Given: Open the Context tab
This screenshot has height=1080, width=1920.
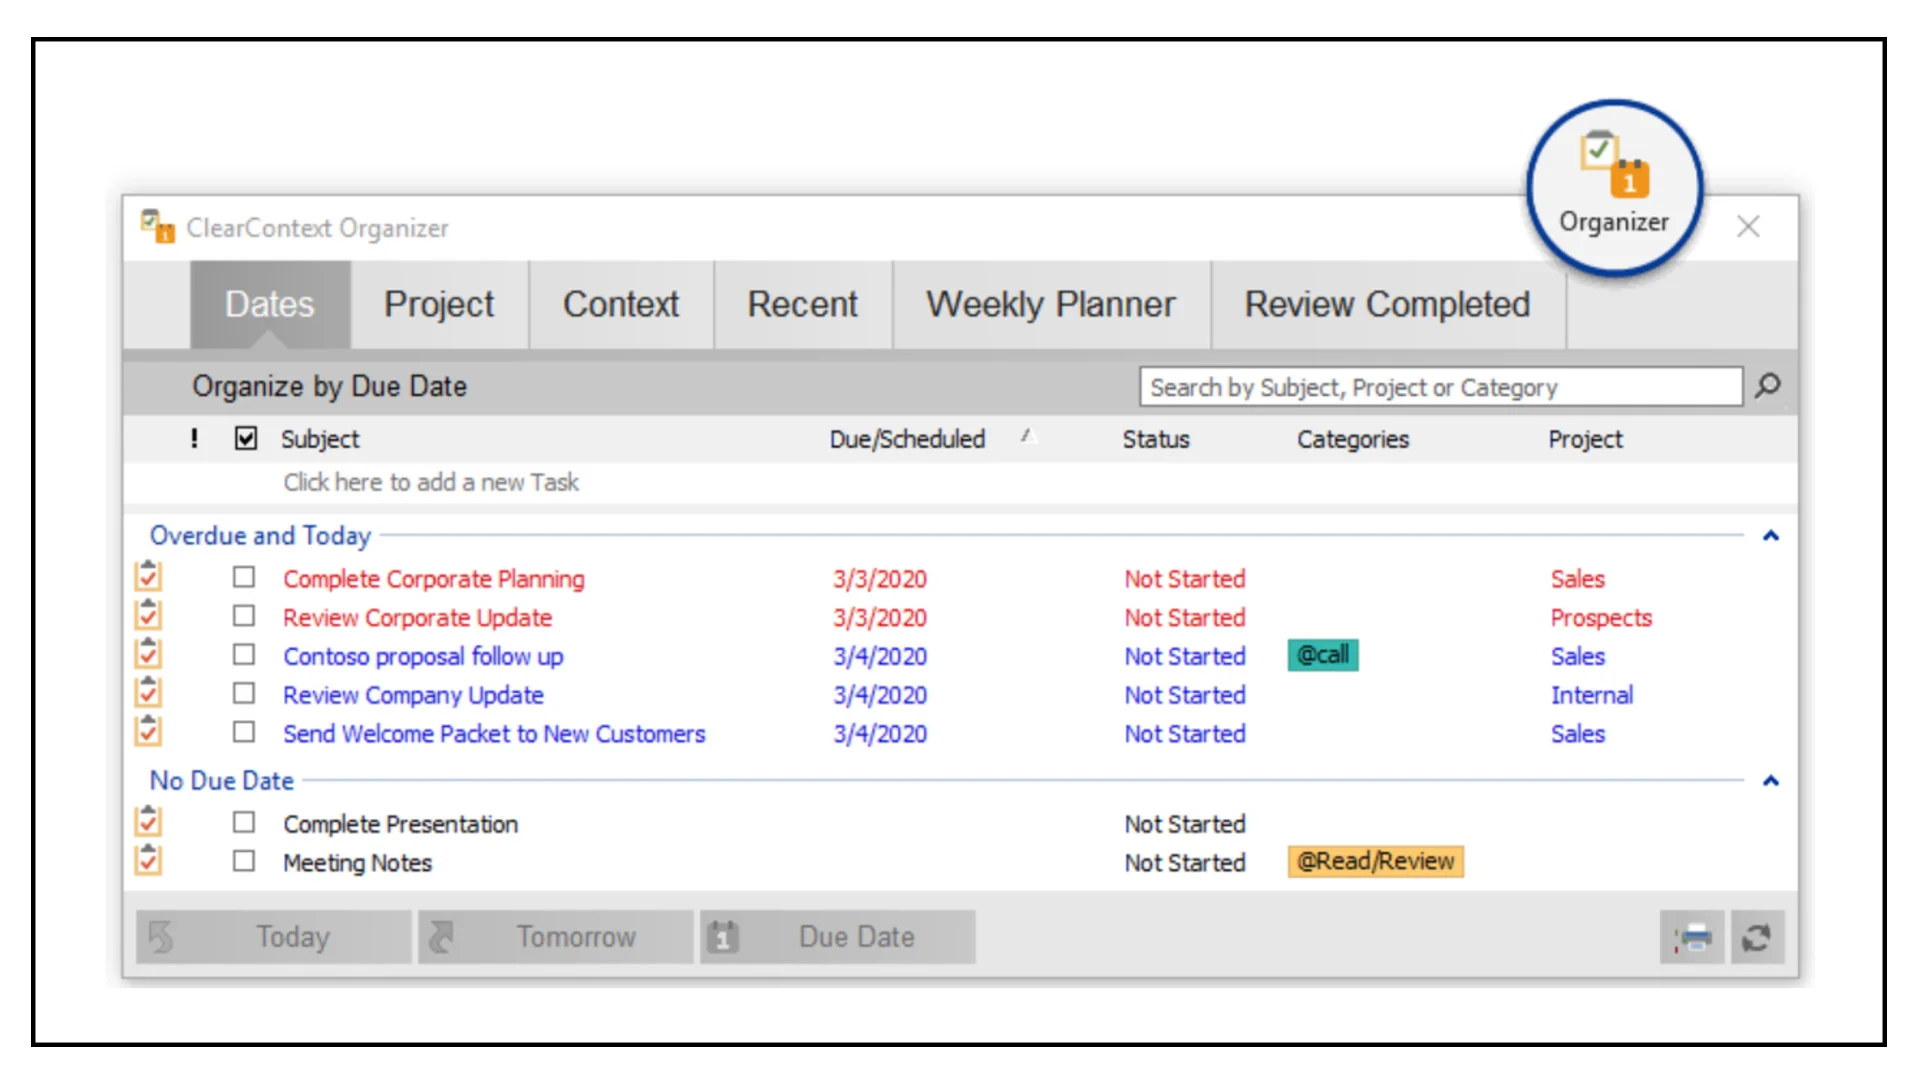Looking at the screenshot, I should [x=621, y=304].
